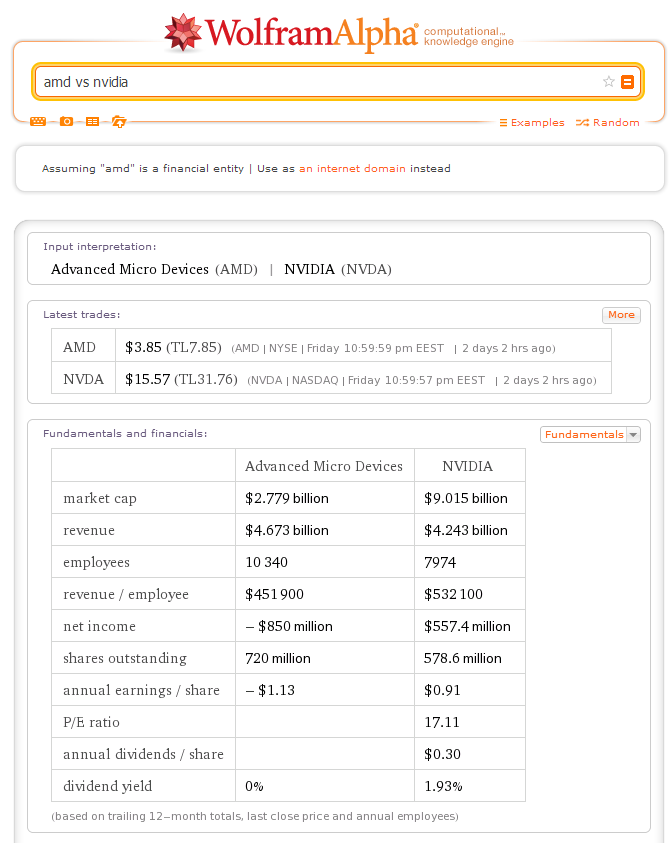This screenshot has width=669, height=843.
Task: Click the 'Input interpretation:' pod title
Action: click(x=99, y=246)
